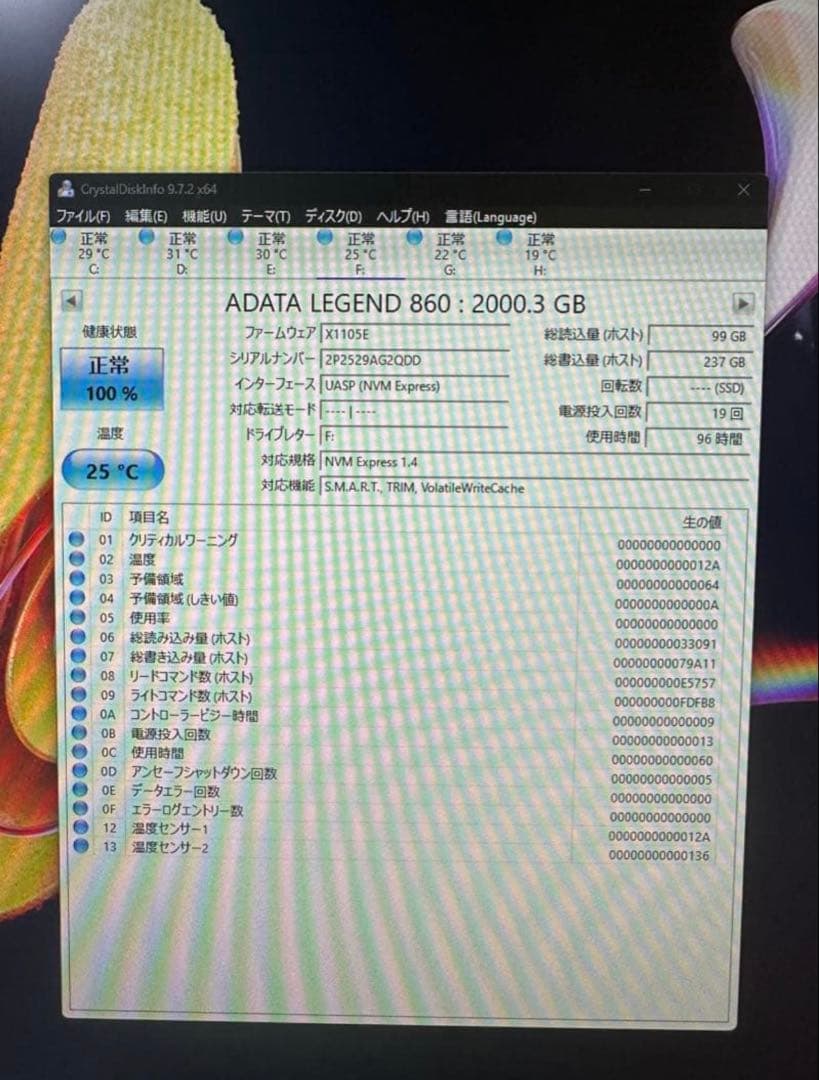Click the drive G: status circle icon

point(413,238)
